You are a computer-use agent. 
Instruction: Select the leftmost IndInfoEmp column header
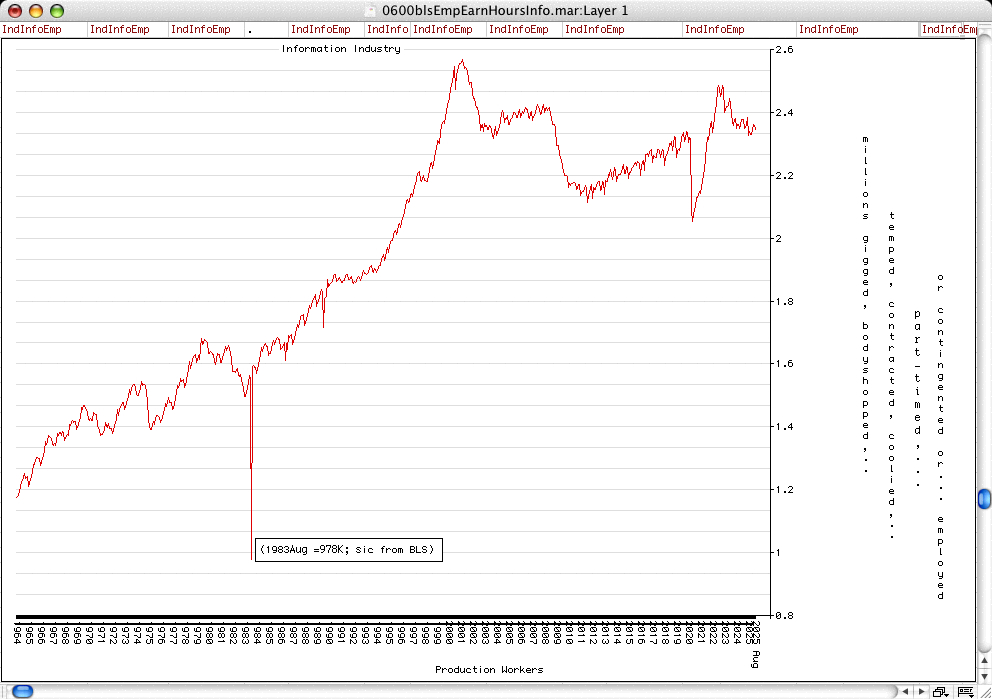pyautogui.click(x=32, y=30)
